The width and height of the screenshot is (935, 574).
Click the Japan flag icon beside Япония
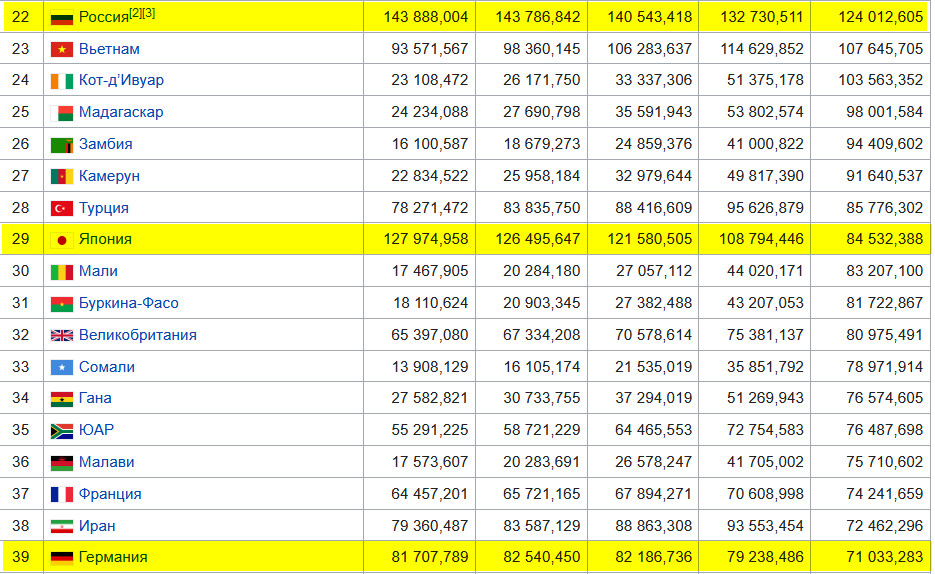(62, 240)
